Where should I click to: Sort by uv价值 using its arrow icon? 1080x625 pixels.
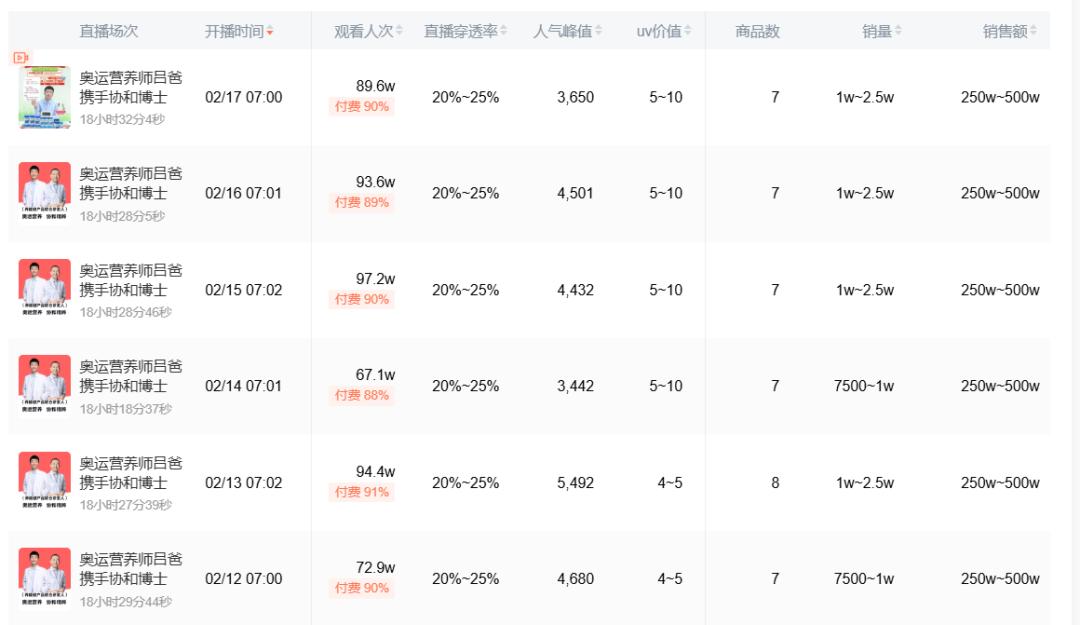[x=688, y=32]
